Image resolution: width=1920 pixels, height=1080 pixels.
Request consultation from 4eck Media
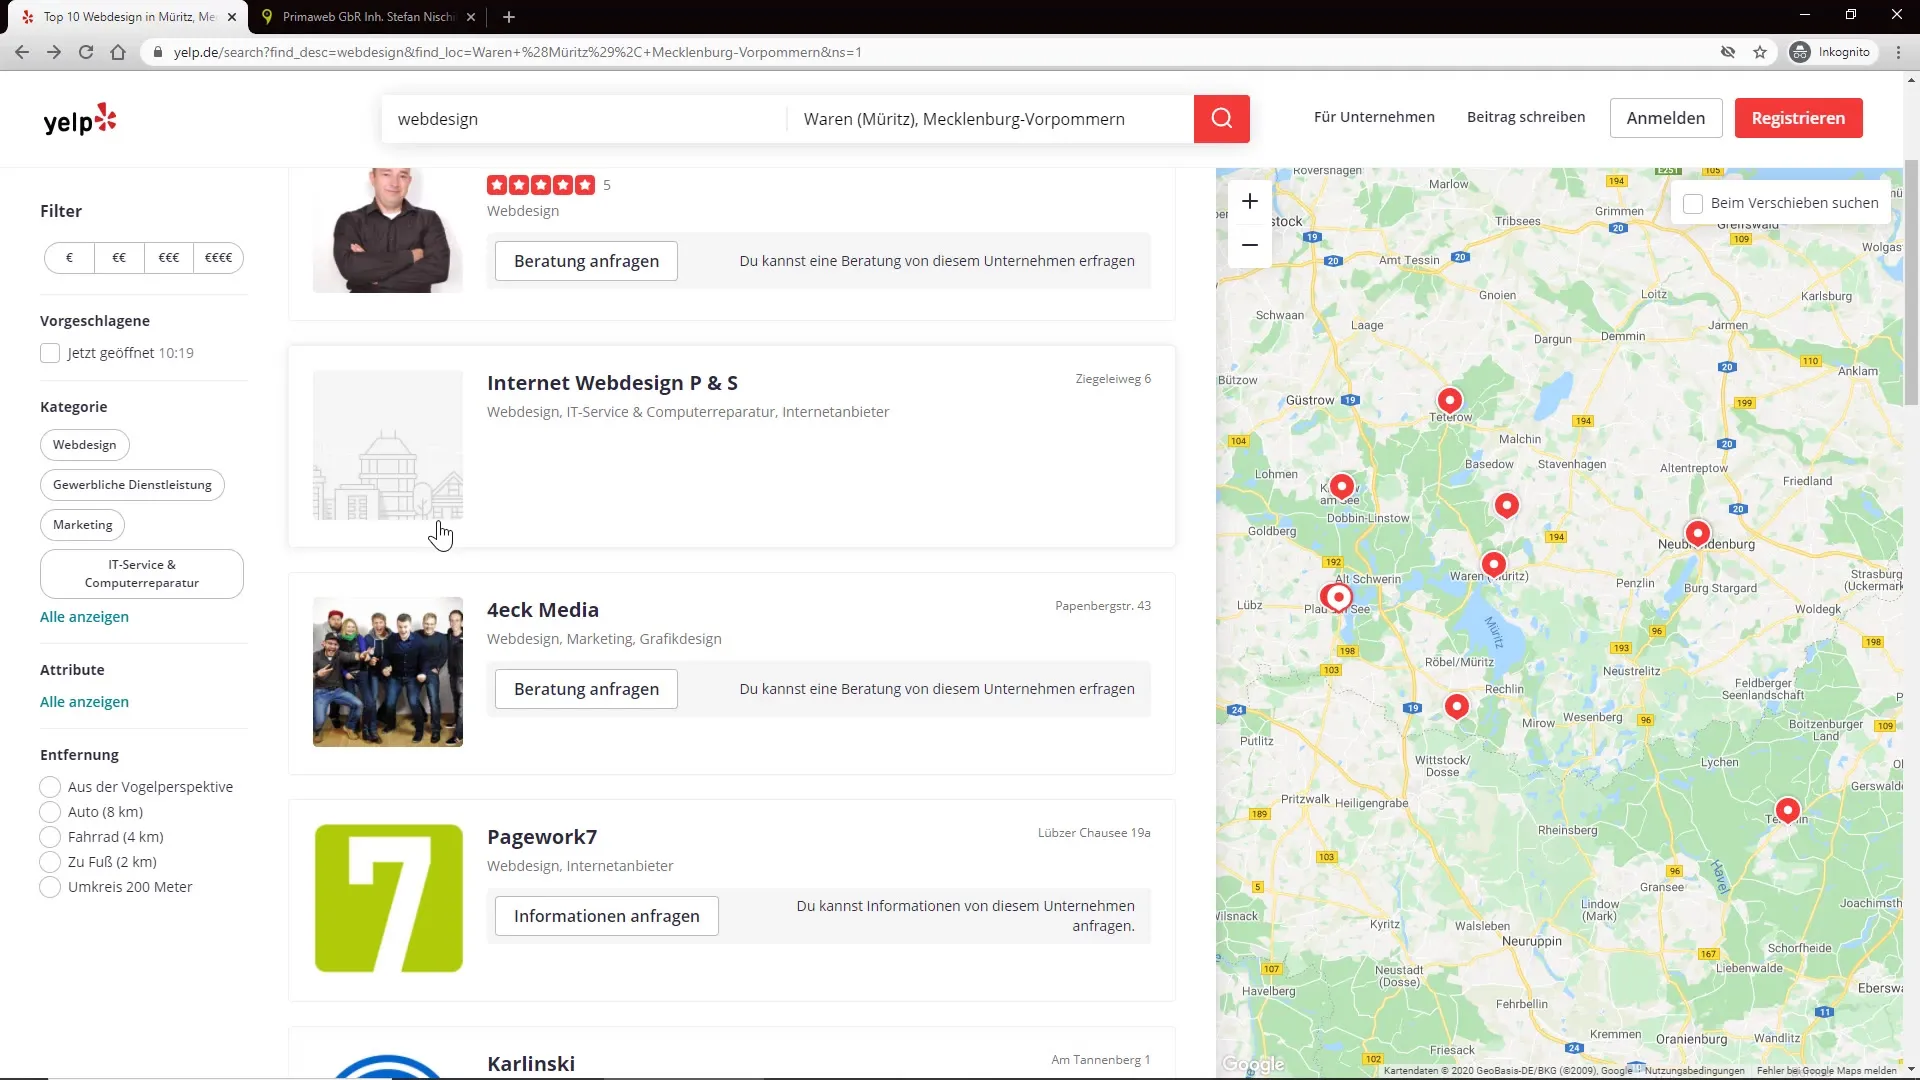tap(586, 689)
